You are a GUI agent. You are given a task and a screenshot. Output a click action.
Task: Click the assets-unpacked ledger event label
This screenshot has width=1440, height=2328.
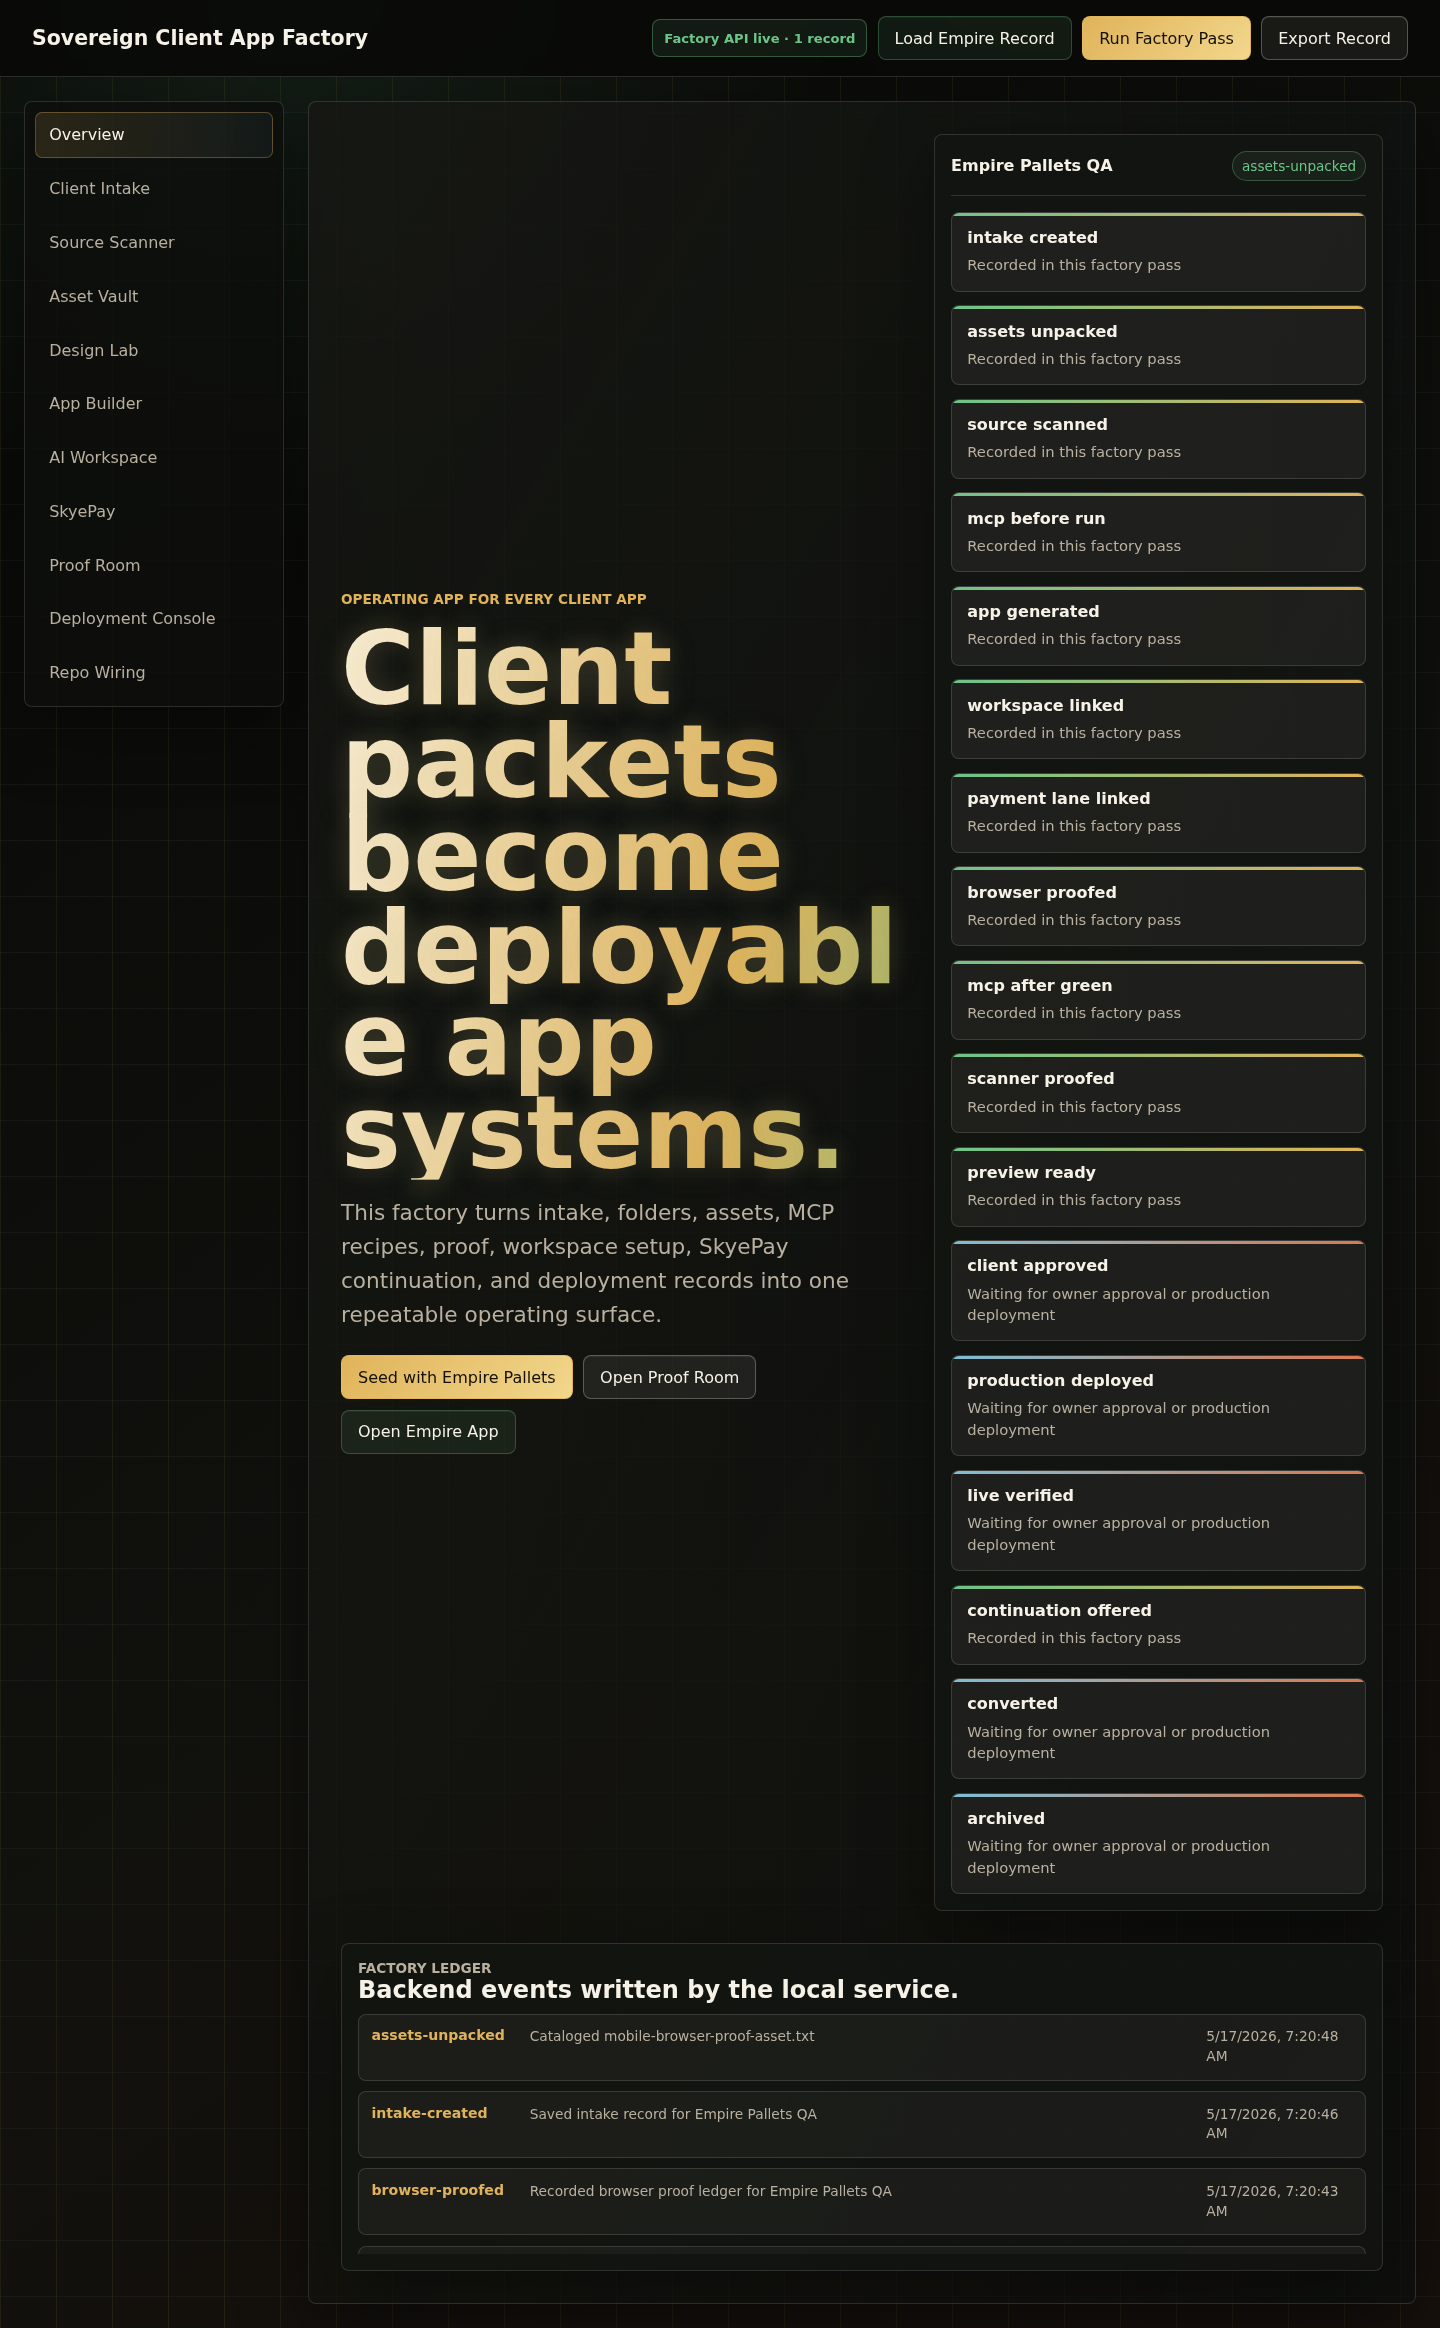438,2035
